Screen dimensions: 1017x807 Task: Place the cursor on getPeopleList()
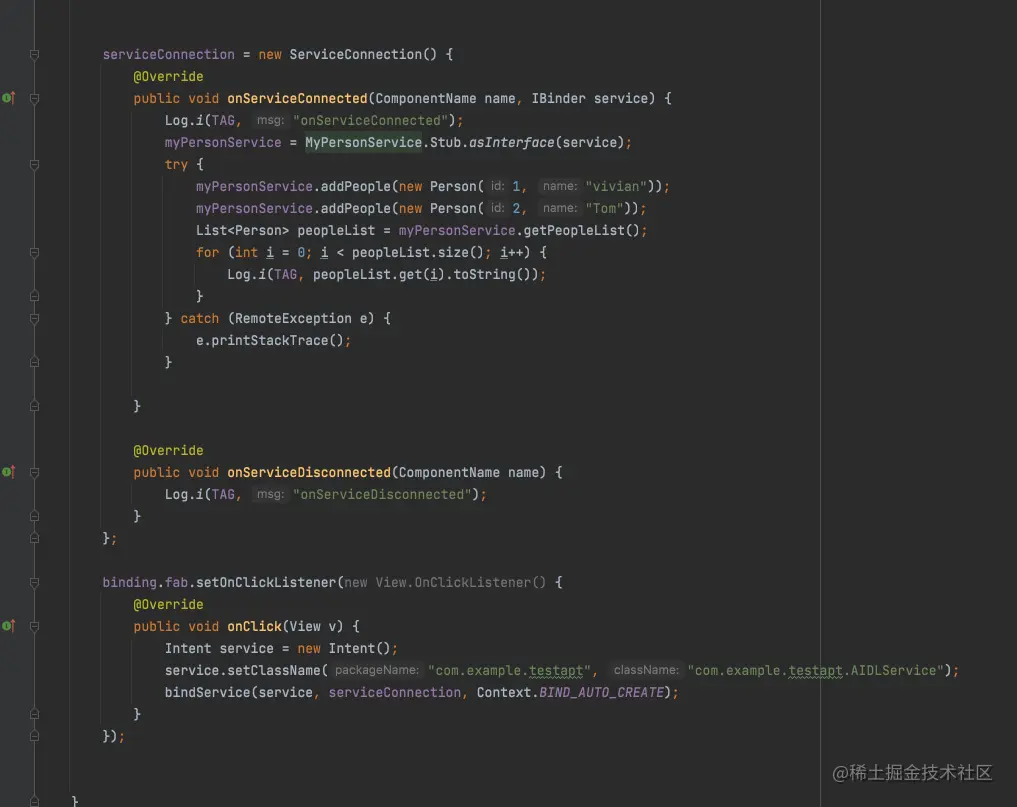point(580,230)
